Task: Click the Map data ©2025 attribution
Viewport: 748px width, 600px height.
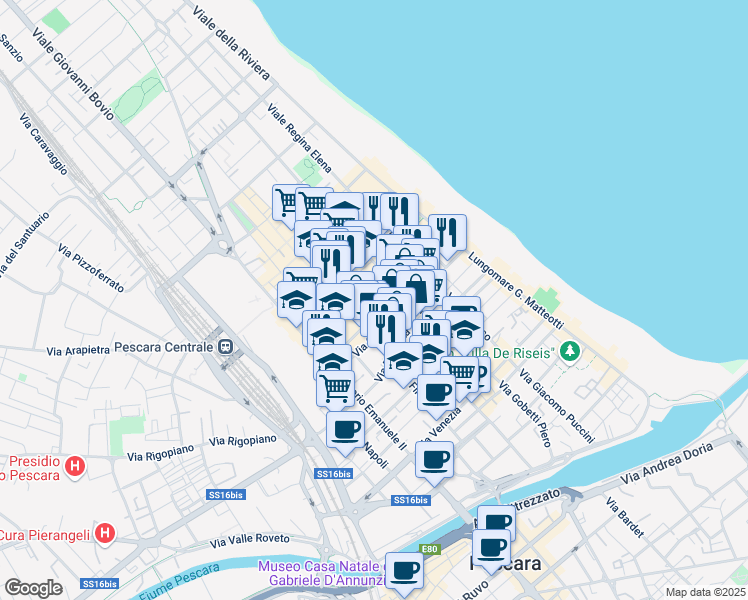Action: [705, 592]
